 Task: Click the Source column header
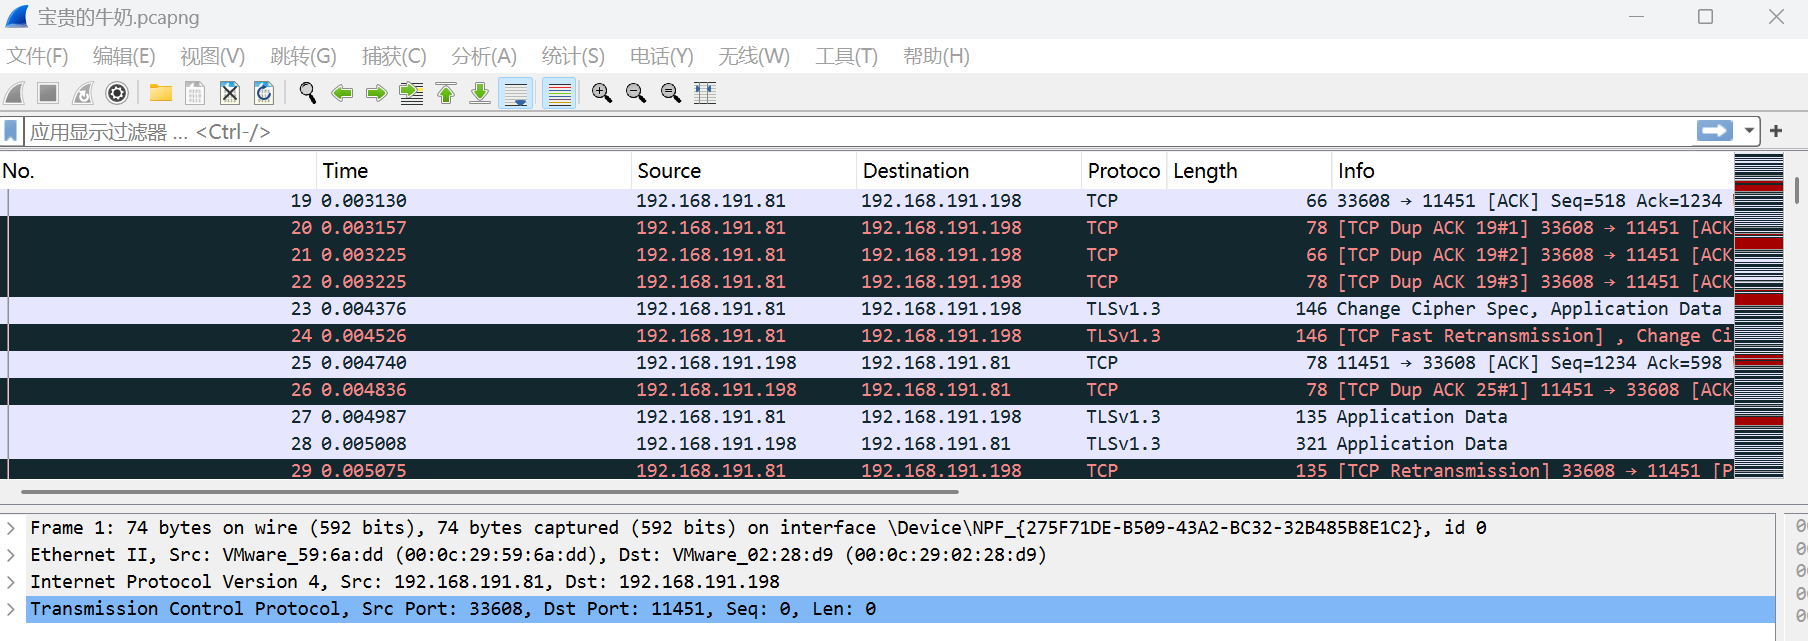[x=669, y=171]
